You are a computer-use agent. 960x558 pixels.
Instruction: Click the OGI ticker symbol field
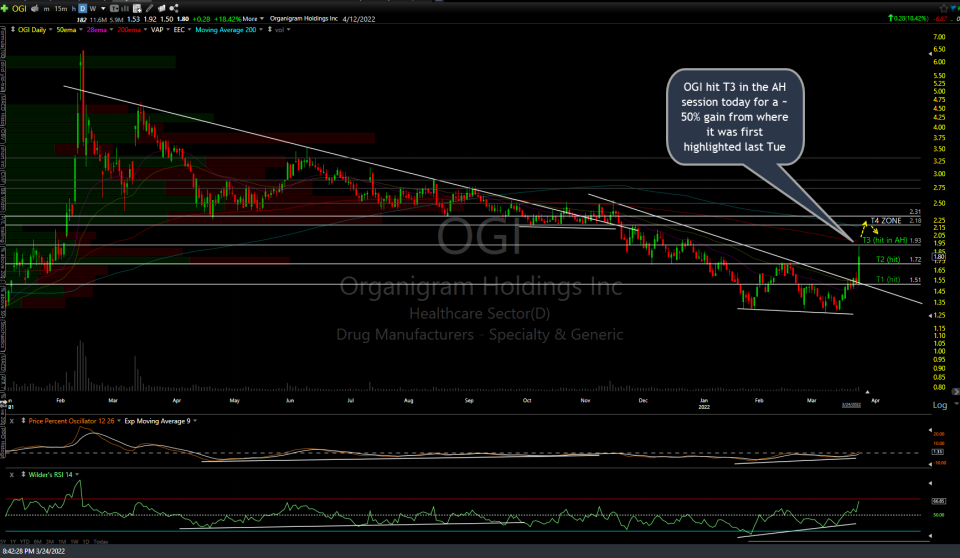coord(19,9)
